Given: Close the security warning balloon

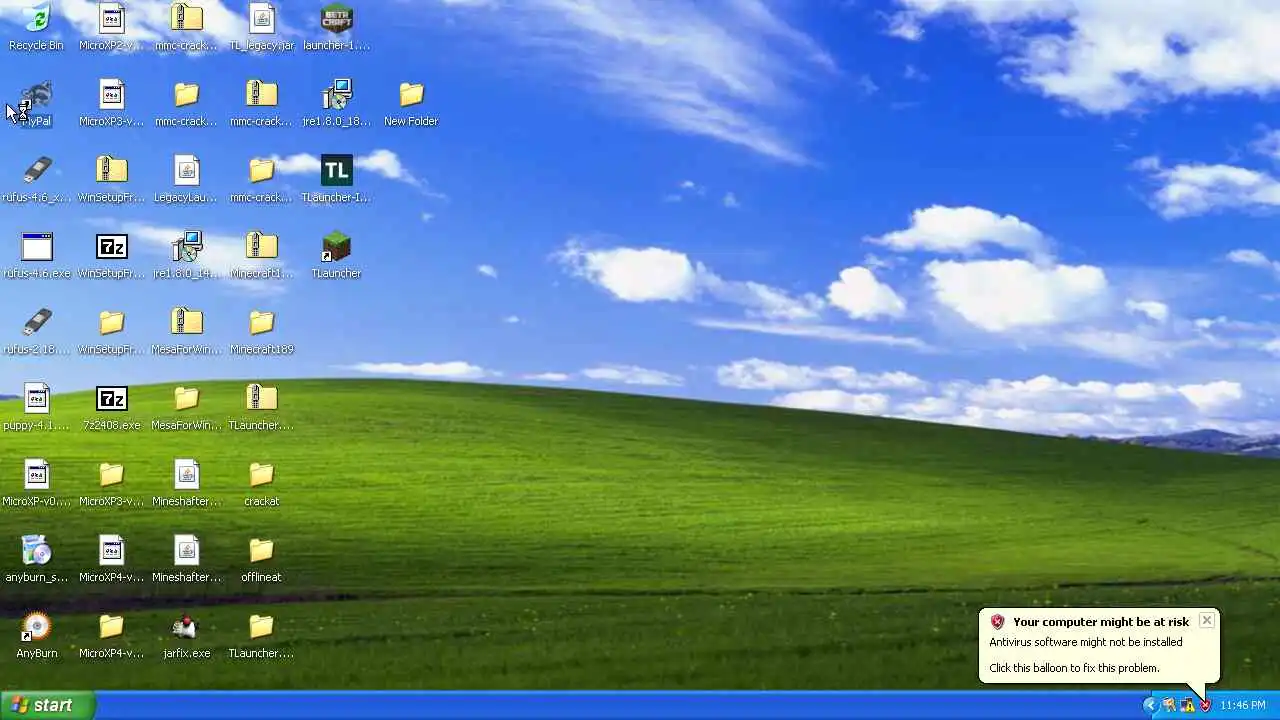Looking at the screenshot, I should [x=1207, y=621].
